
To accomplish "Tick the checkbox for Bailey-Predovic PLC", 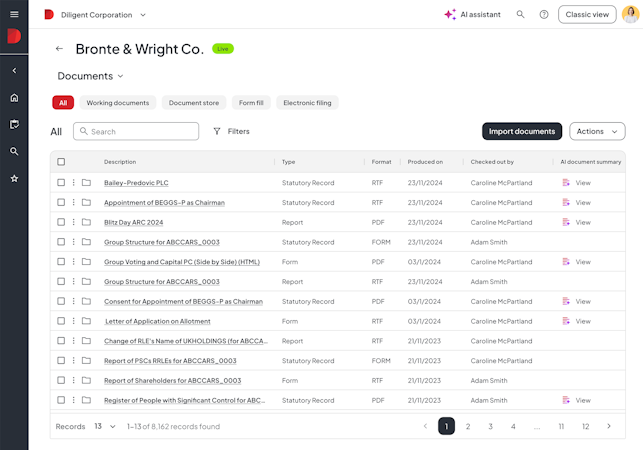I will pos(61,183).
